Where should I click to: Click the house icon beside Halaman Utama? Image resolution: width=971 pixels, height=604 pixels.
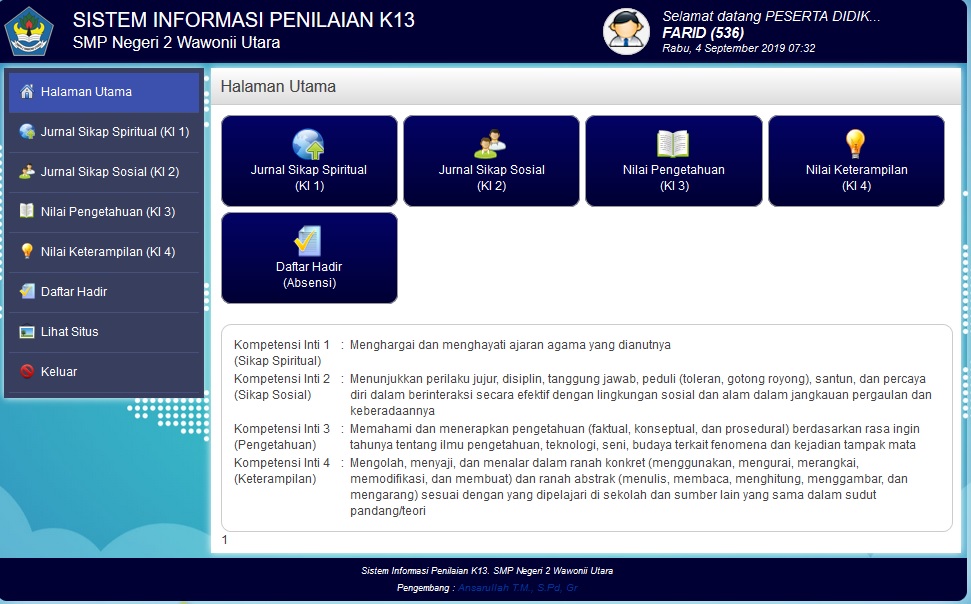pyautogui.click(x=27, y=92)
